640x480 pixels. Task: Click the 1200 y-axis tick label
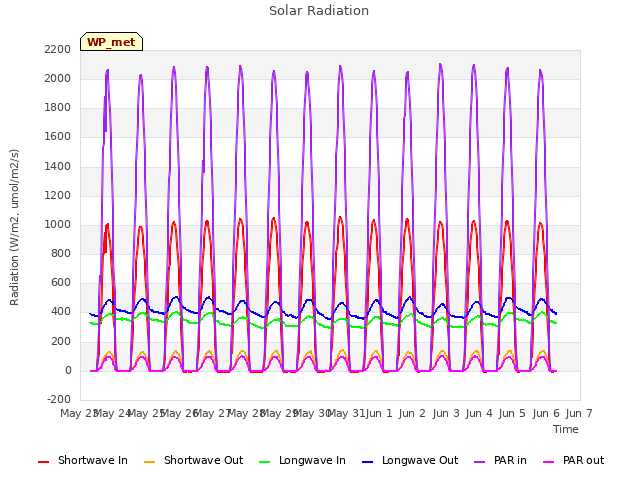click(58, 196)
